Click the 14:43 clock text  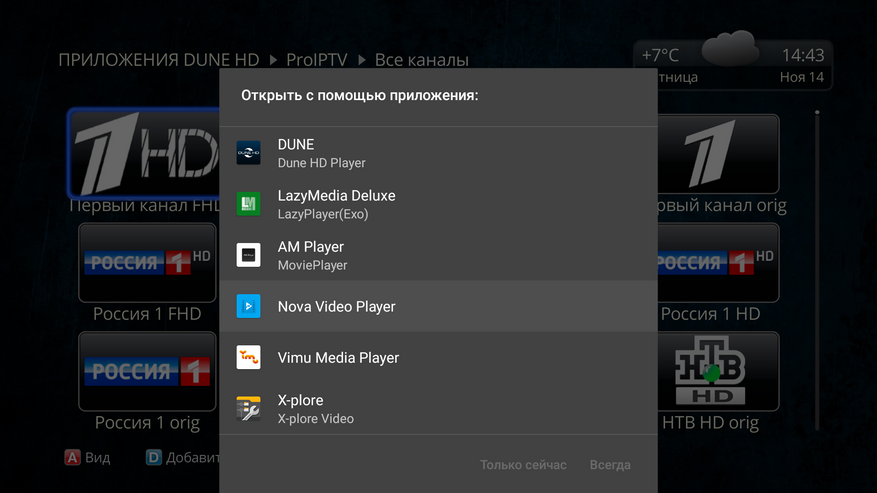pos(803,55)
